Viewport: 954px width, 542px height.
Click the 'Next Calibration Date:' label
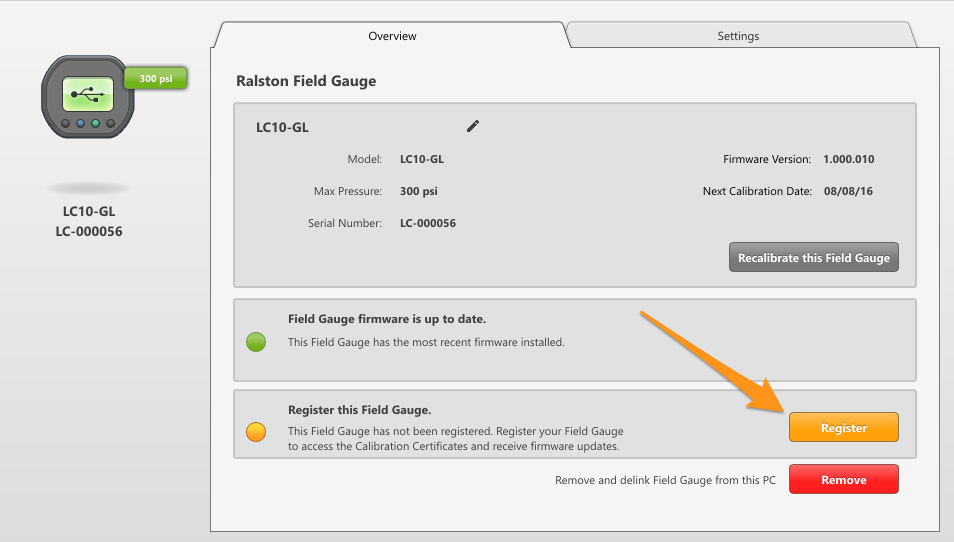click(x=757, y=192)
